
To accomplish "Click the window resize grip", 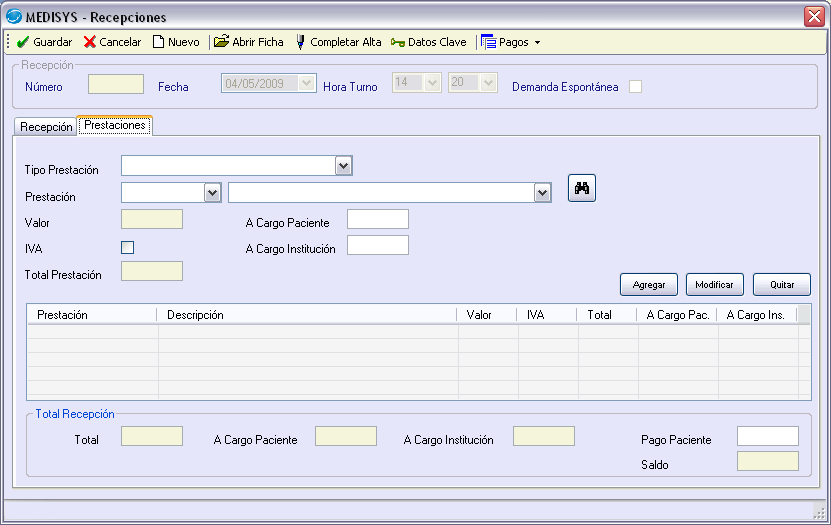I will pyautogui.click(x=819, y=512).
